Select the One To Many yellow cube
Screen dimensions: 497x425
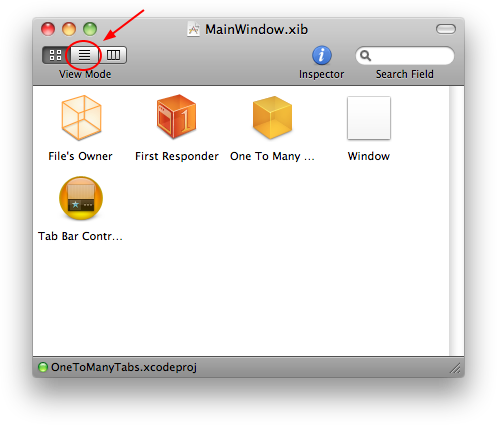coord(272,117)
